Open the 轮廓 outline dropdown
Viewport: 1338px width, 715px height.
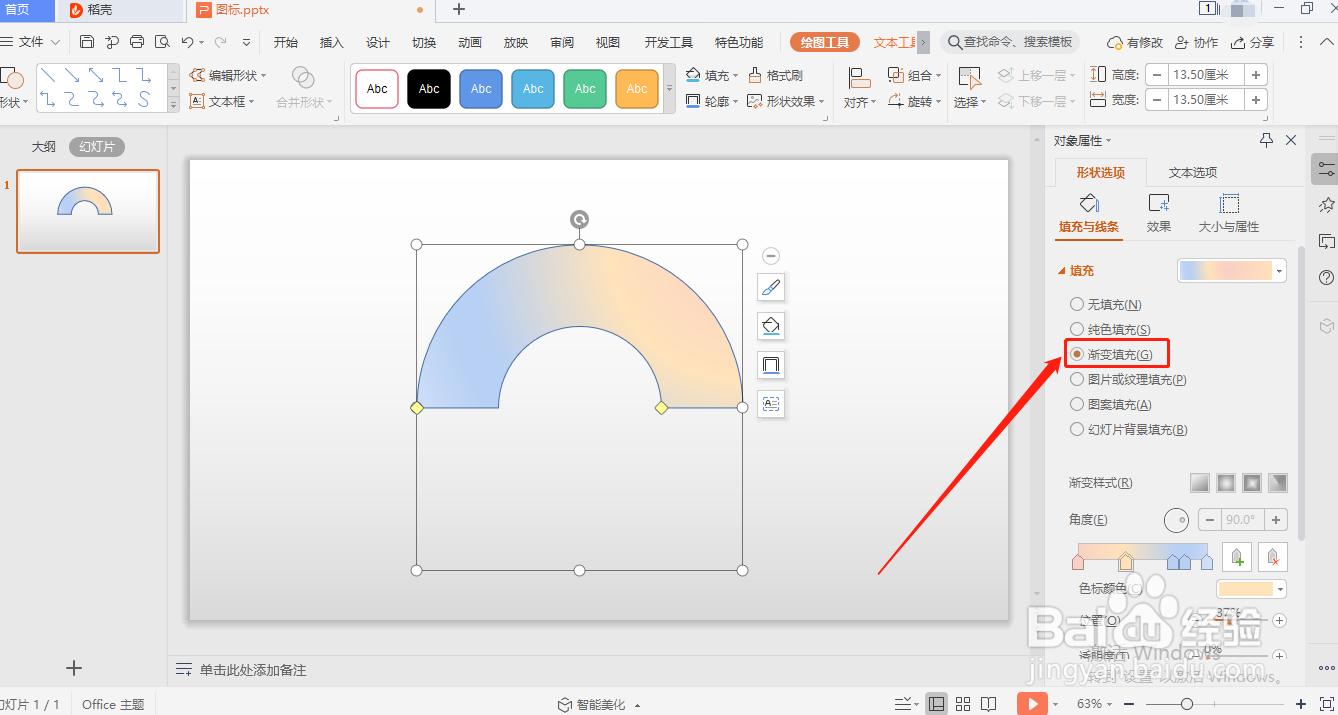click(712, 101)
